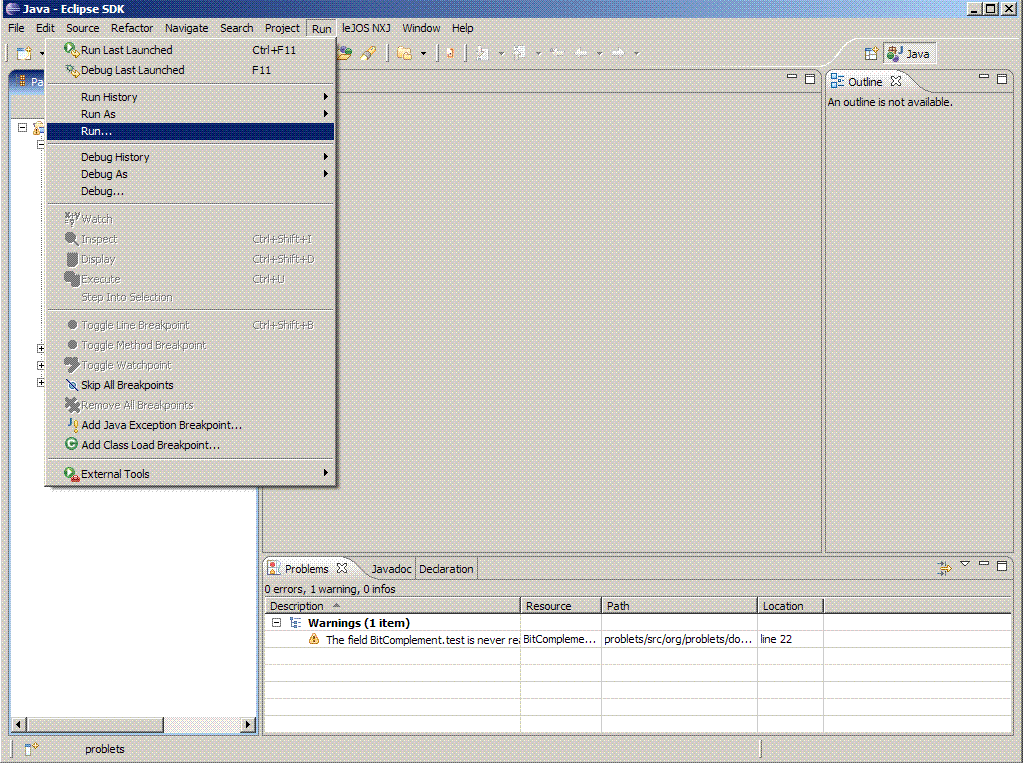The image size is (1025, 765).
Task: Choose Debug Last Launched
Action: pyautogui.click(x=190, y=70)
